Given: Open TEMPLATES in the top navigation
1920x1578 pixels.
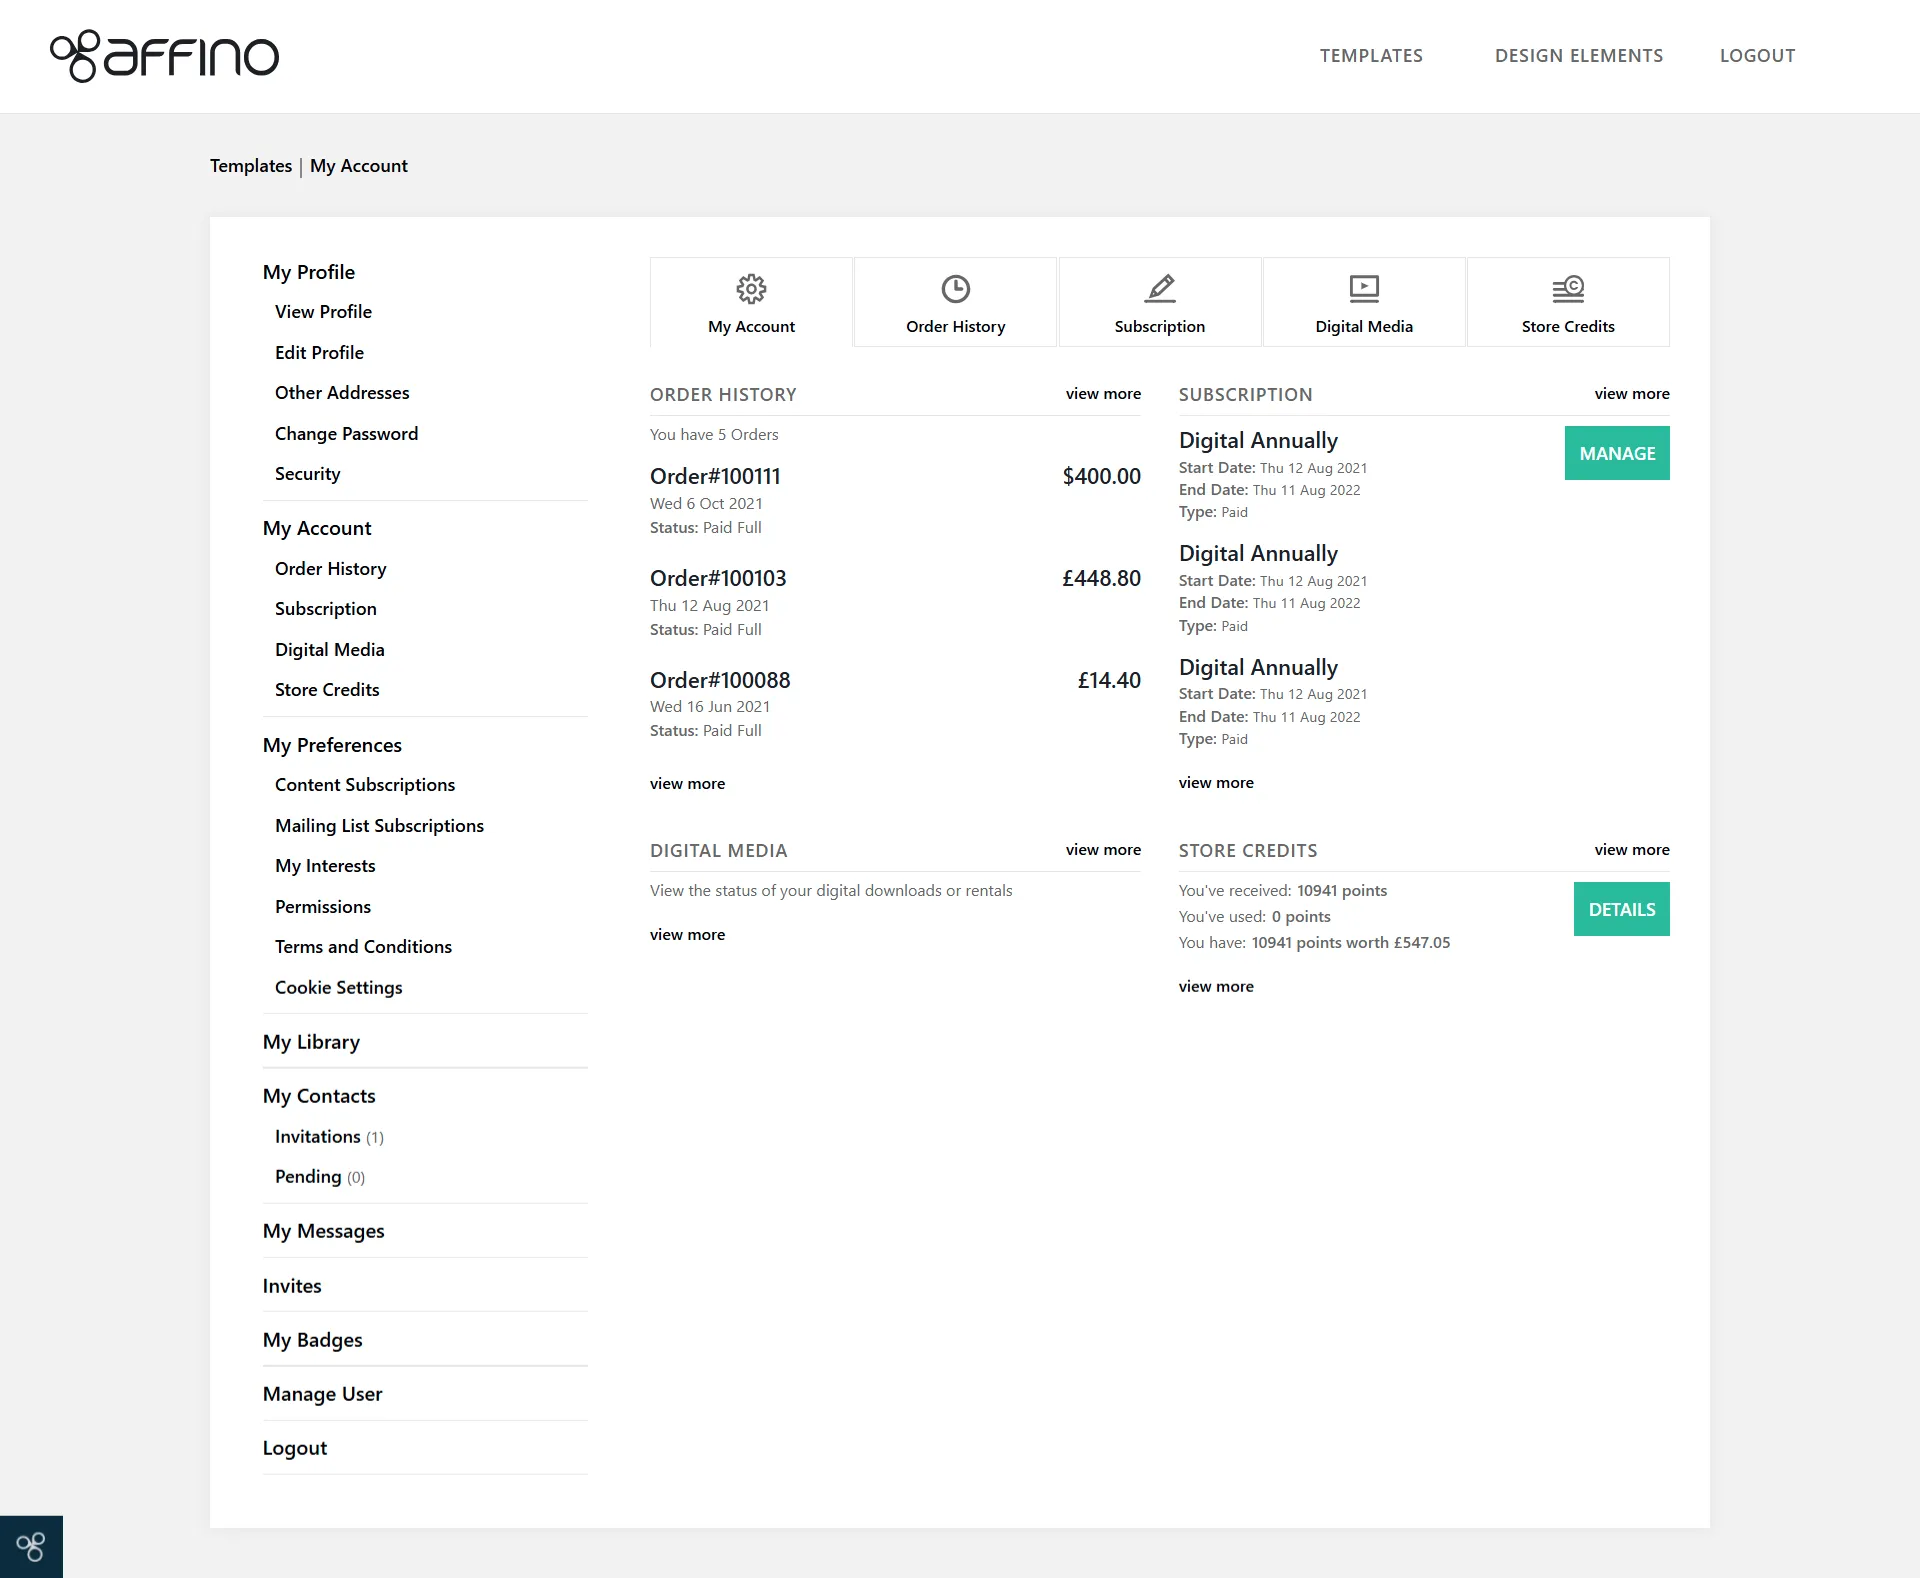Looking at the screenshot, I should (x=1370, y=56).
